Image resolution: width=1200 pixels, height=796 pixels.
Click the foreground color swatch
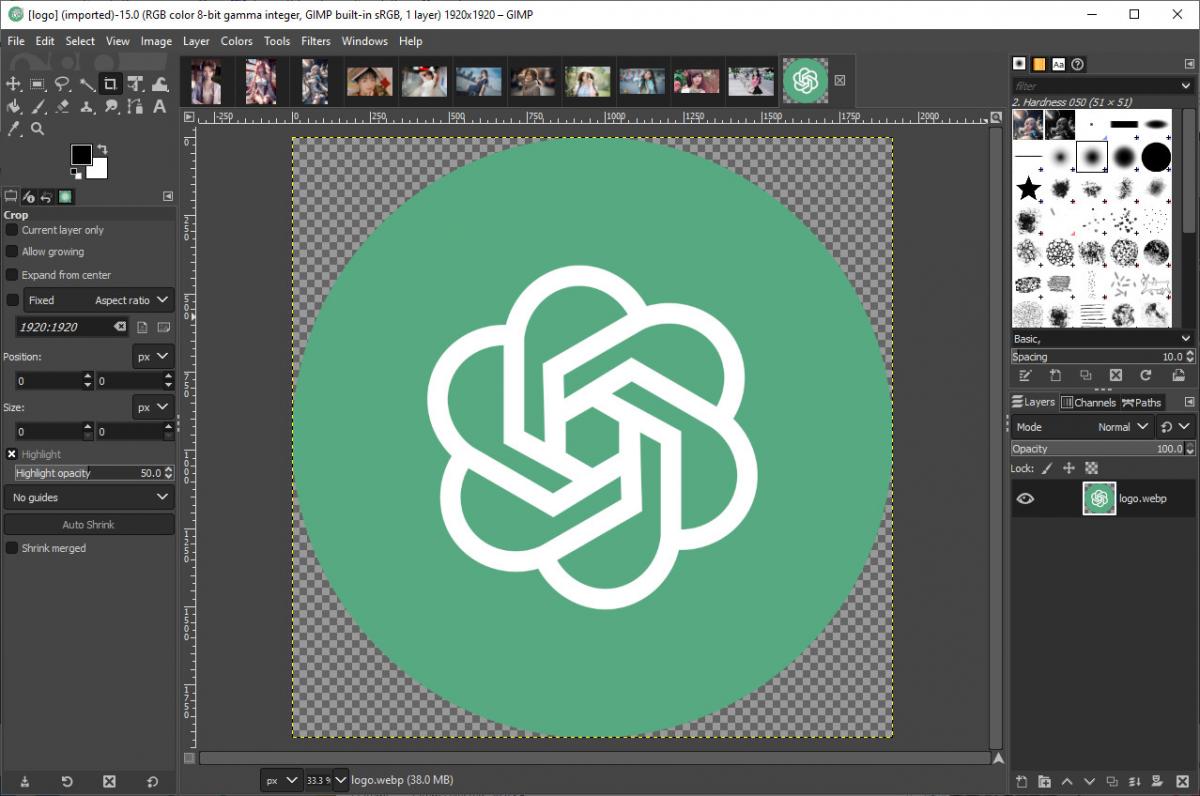(81, 156)
